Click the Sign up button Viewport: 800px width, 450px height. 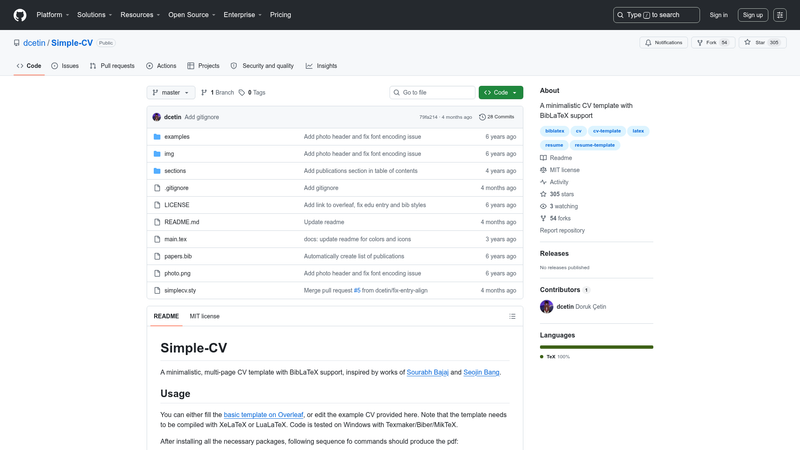point(753,15)
